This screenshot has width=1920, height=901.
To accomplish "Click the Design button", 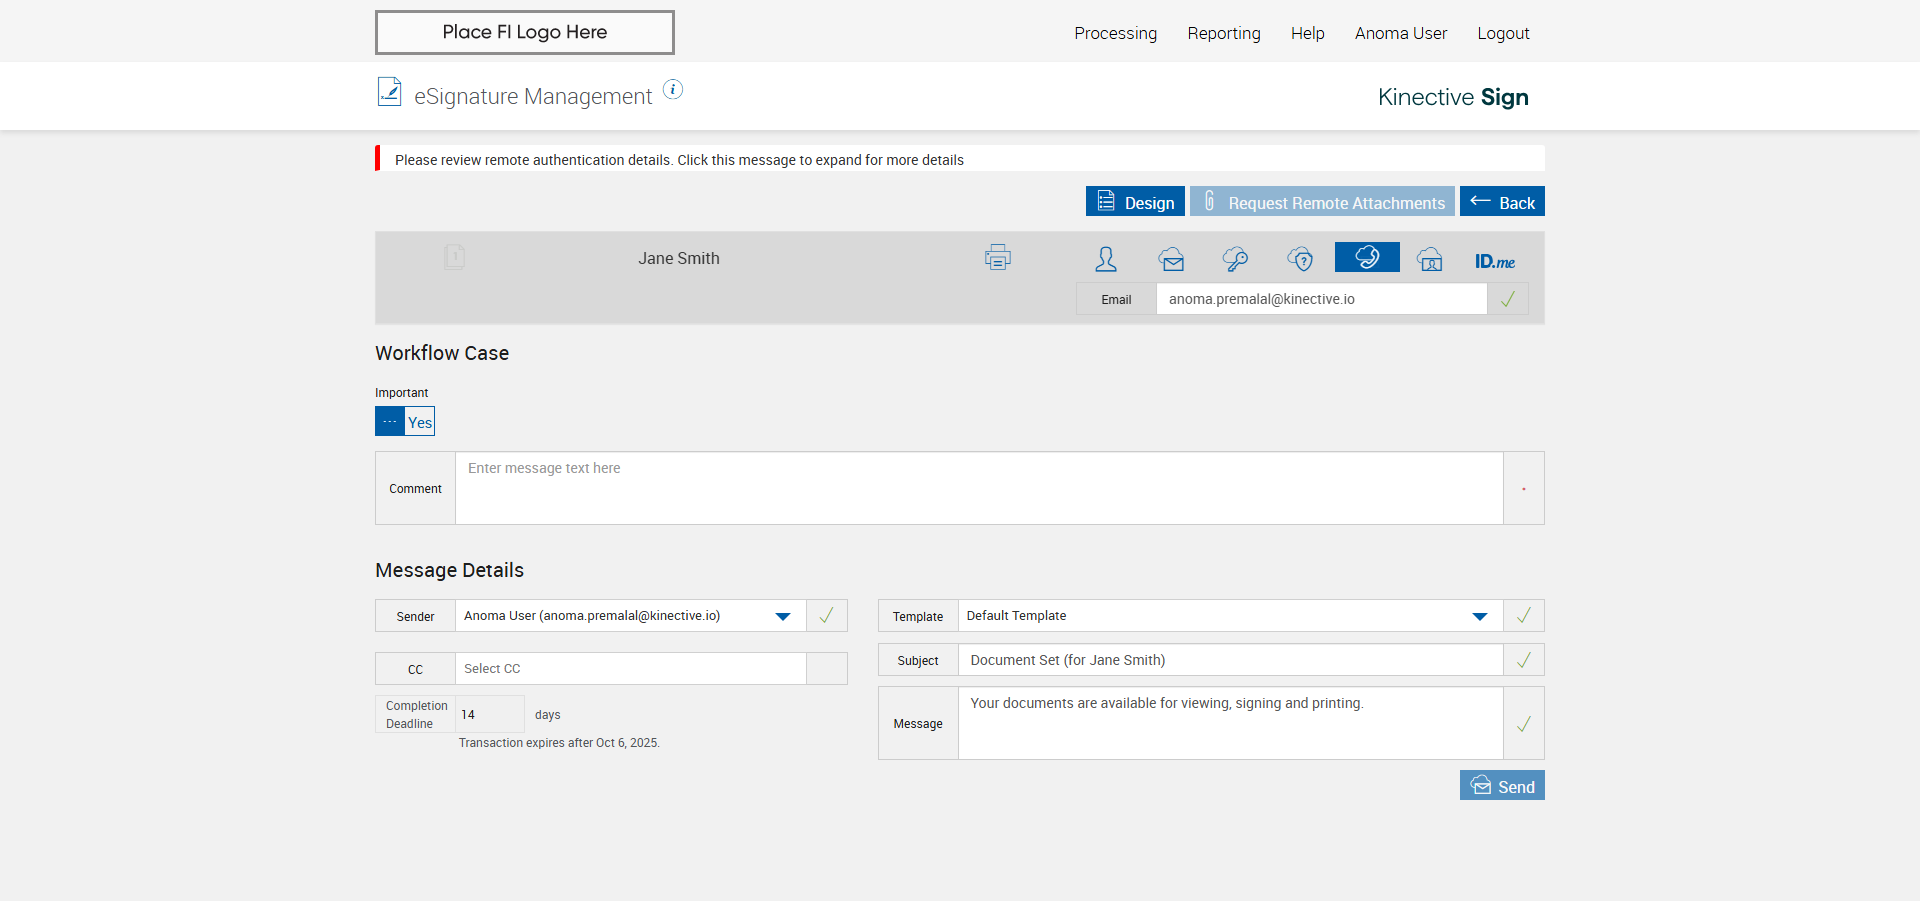I will click(x=1135, y=202).
